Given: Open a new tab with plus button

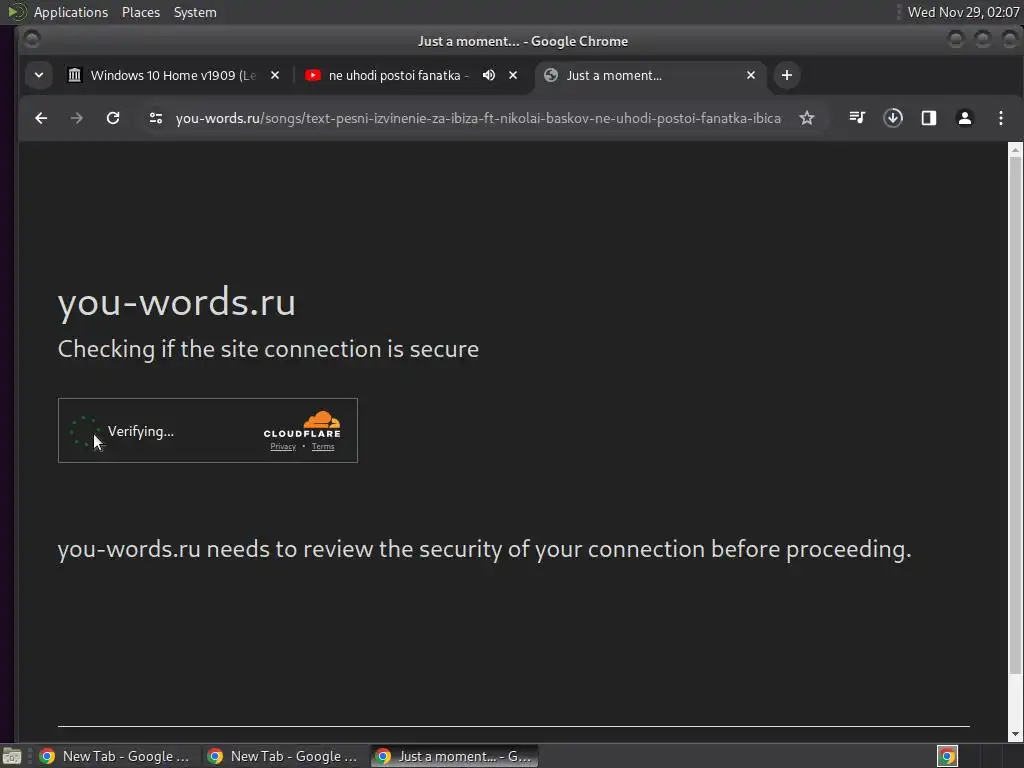Looking at the screenshot, I should click(x=787, y=75).
